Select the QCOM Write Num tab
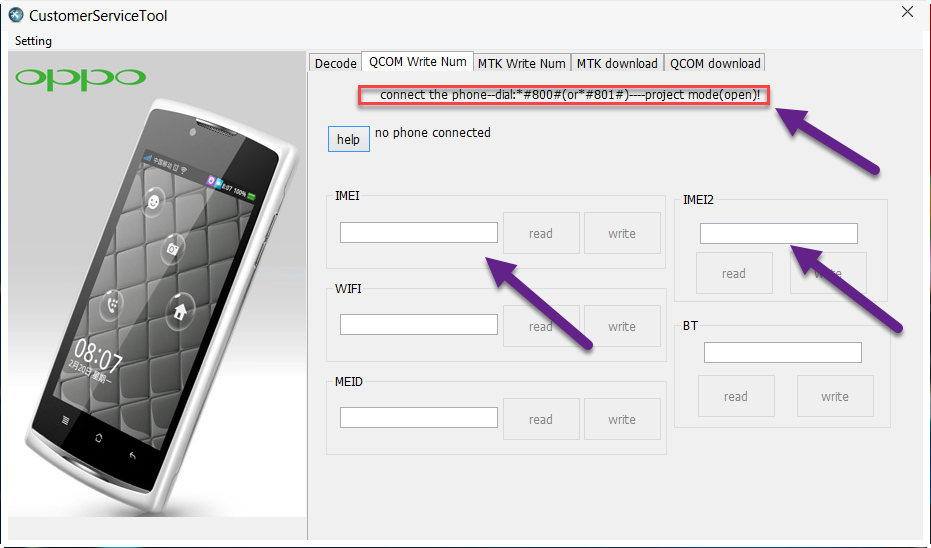Viewport: 931px width, 548px height. click(x=417, y=62)
